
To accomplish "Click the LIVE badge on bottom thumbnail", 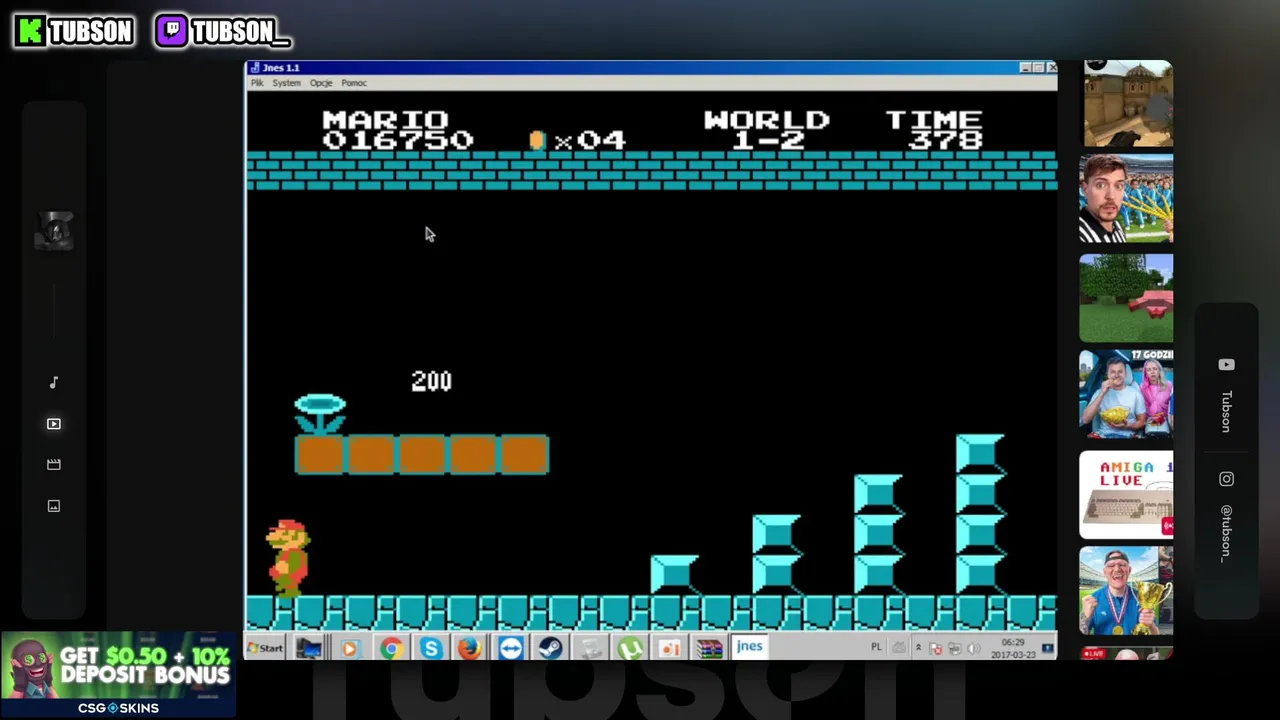I will tap(1093, 654).
